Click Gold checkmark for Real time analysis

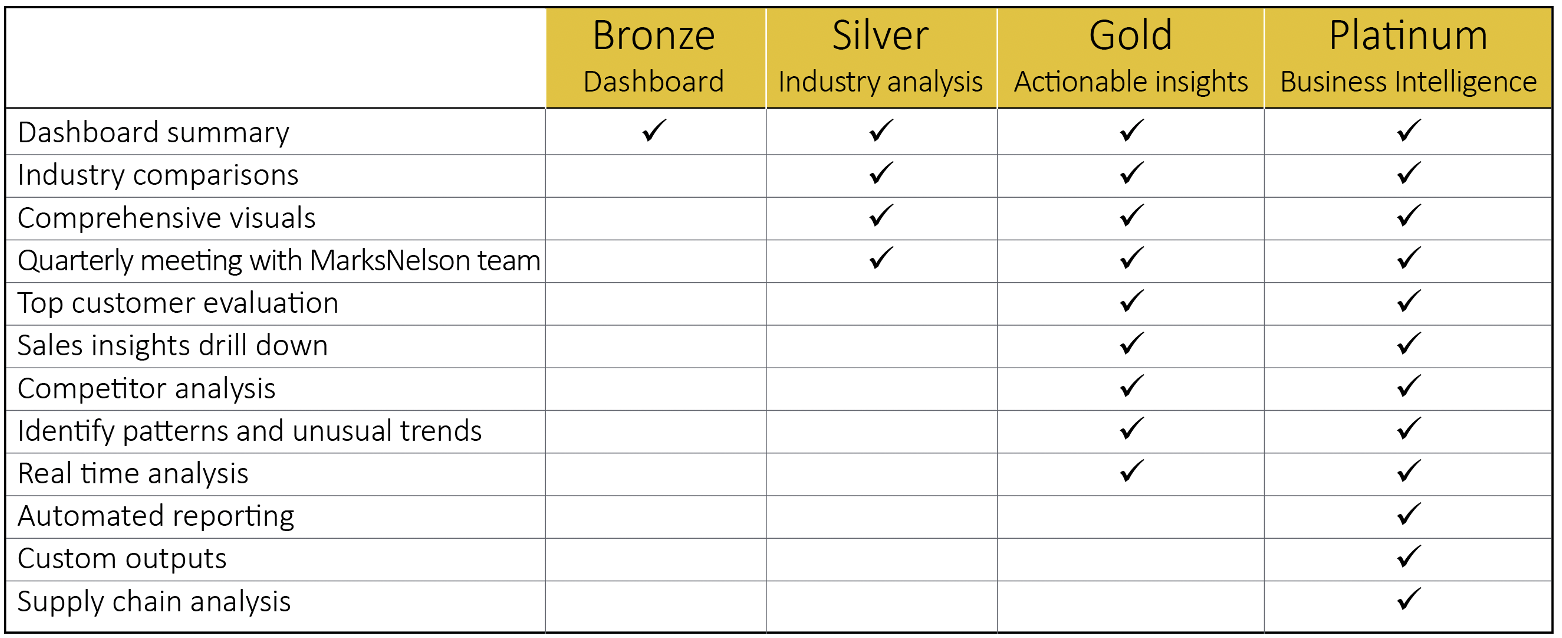click(x=1131, y=471)
